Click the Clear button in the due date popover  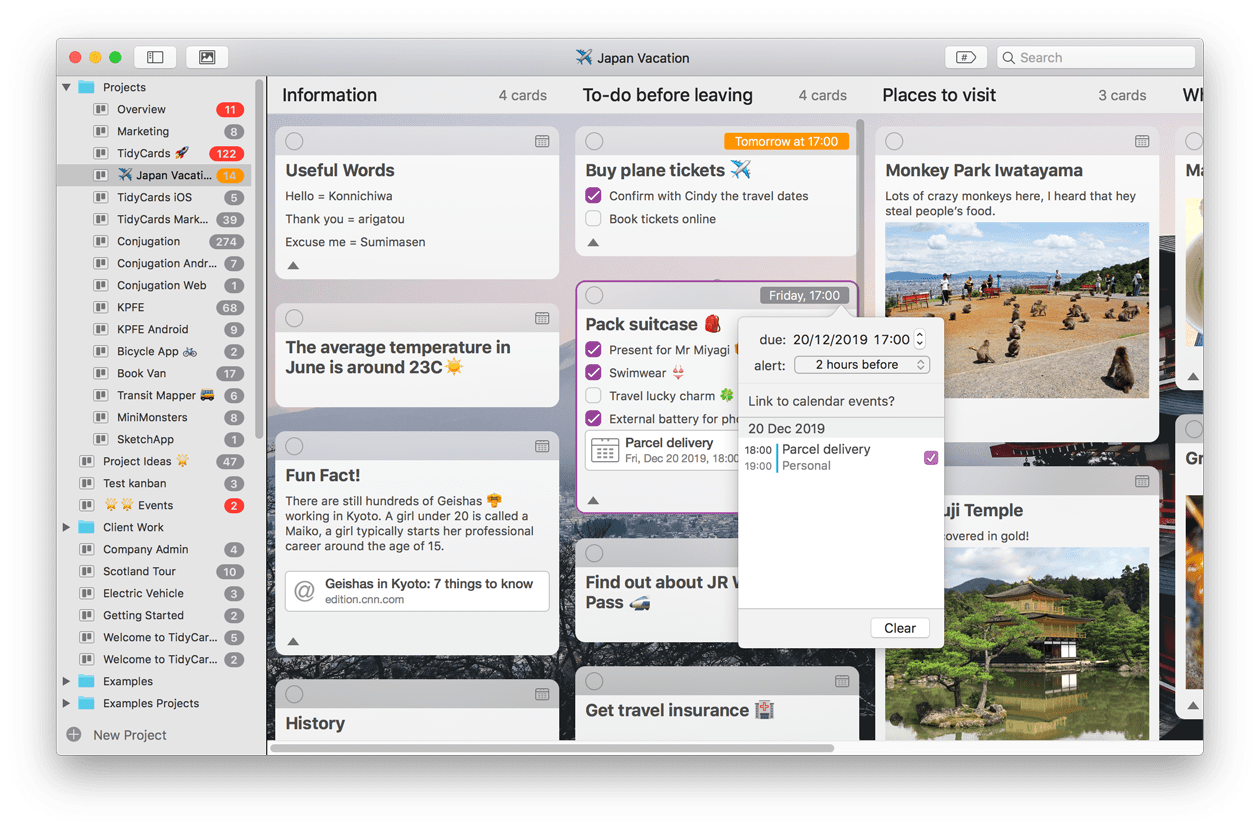(899, 628)
